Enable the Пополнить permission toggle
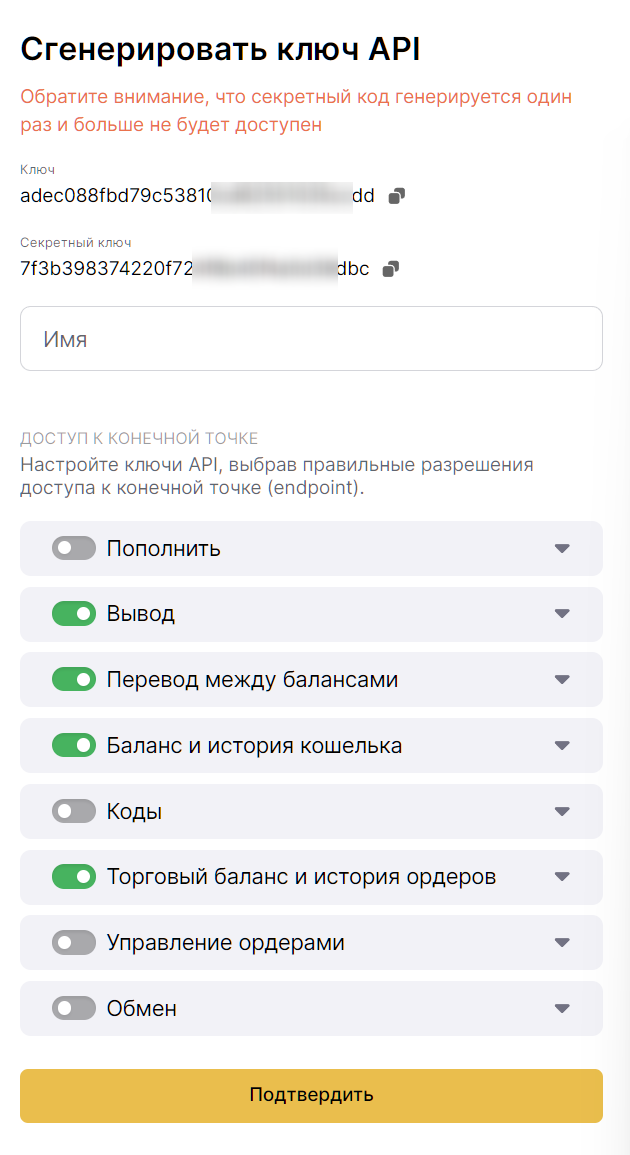 pos(74,548)
